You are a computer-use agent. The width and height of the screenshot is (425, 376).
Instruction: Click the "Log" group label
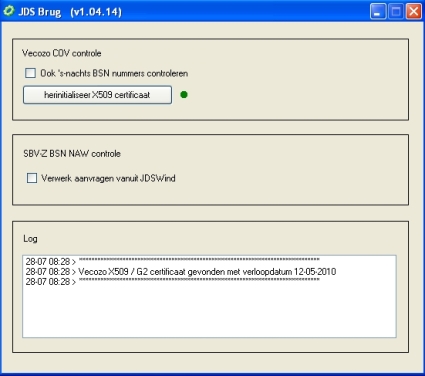[30, 239]
